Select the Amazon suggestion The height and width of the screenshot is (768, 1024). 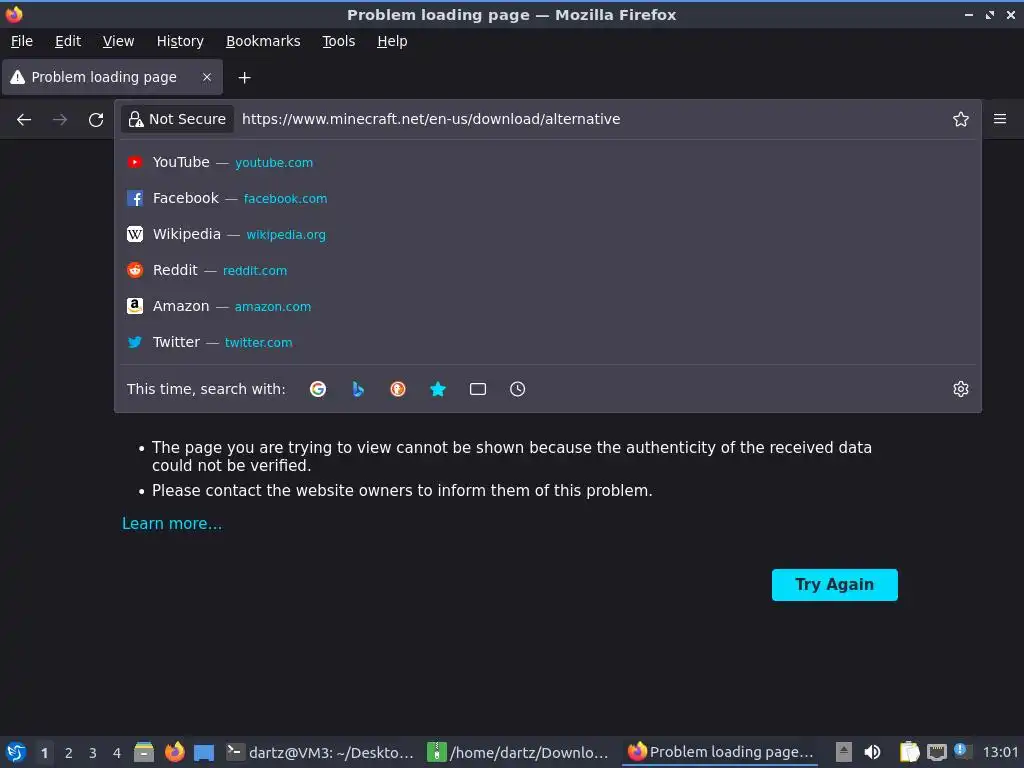click(548, 306)
